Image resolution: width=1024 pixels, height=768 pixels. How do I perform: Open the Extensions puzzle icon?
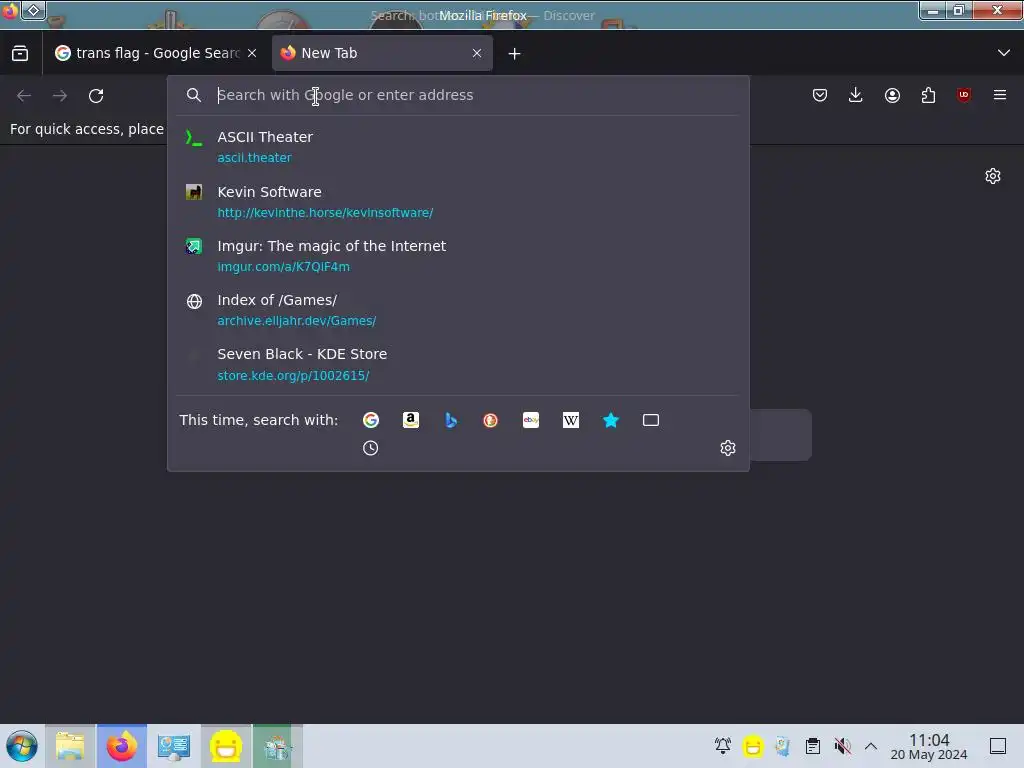928,95
